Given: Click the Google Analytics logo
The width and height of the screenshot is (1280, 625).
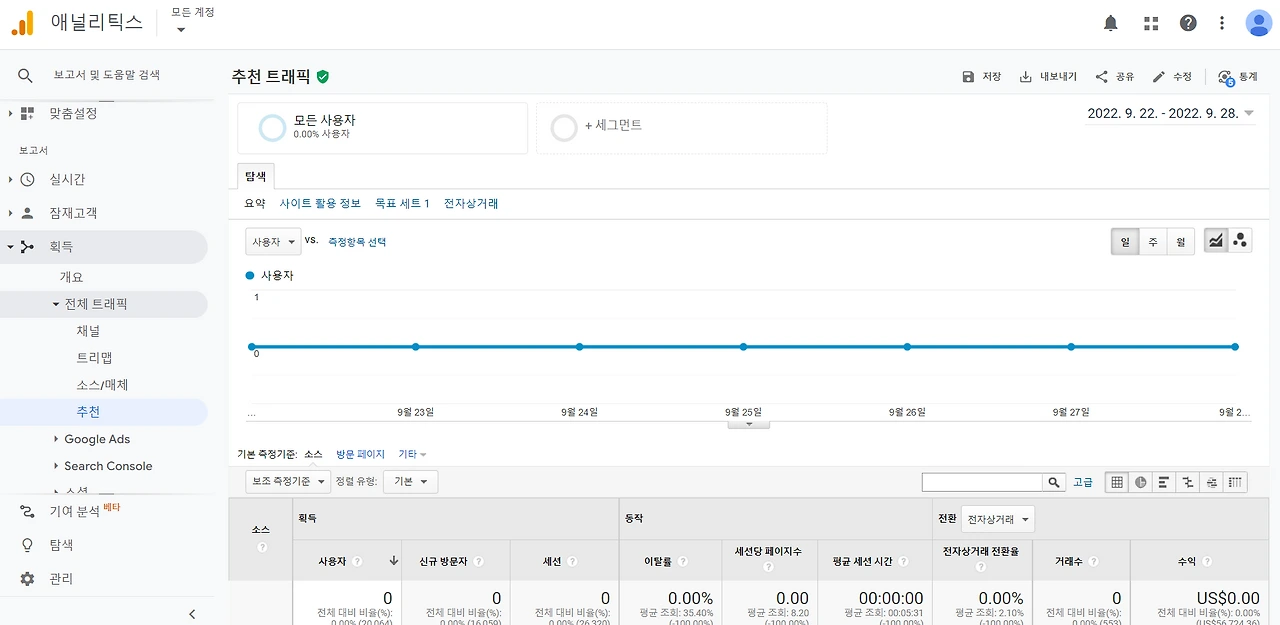Looking at the screenshot, I should click(22, 23).
